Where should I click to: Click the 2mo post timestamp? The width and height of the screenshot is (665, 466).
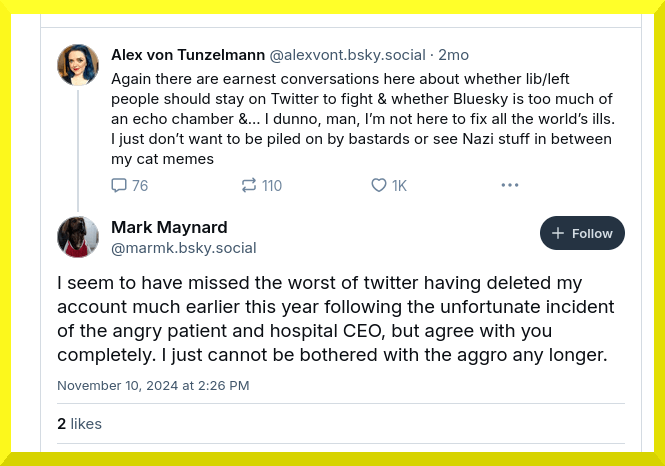(454, 54)
